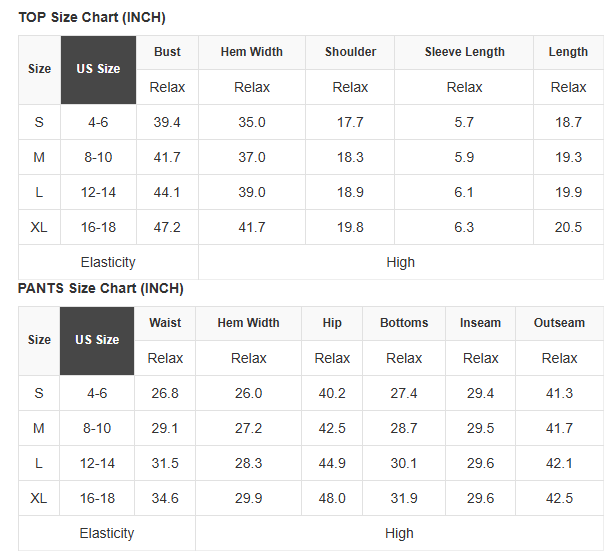Viewport: 610px width, 560px height.
Task: Select the Inseam column header
Action: pyautogui.click(x=480, y=323)
